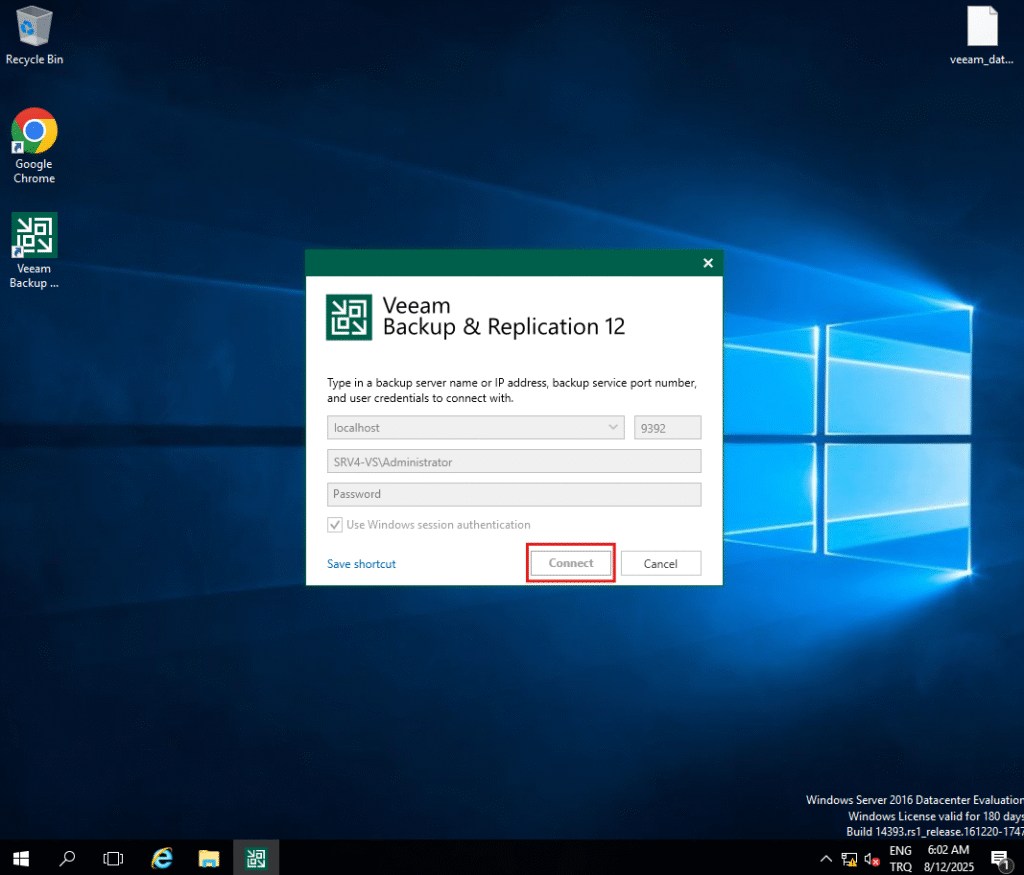Open the Recycle Bin desktop icon
The width and height of the screenshot is (1024, 875).
click(x=34, y=35)
